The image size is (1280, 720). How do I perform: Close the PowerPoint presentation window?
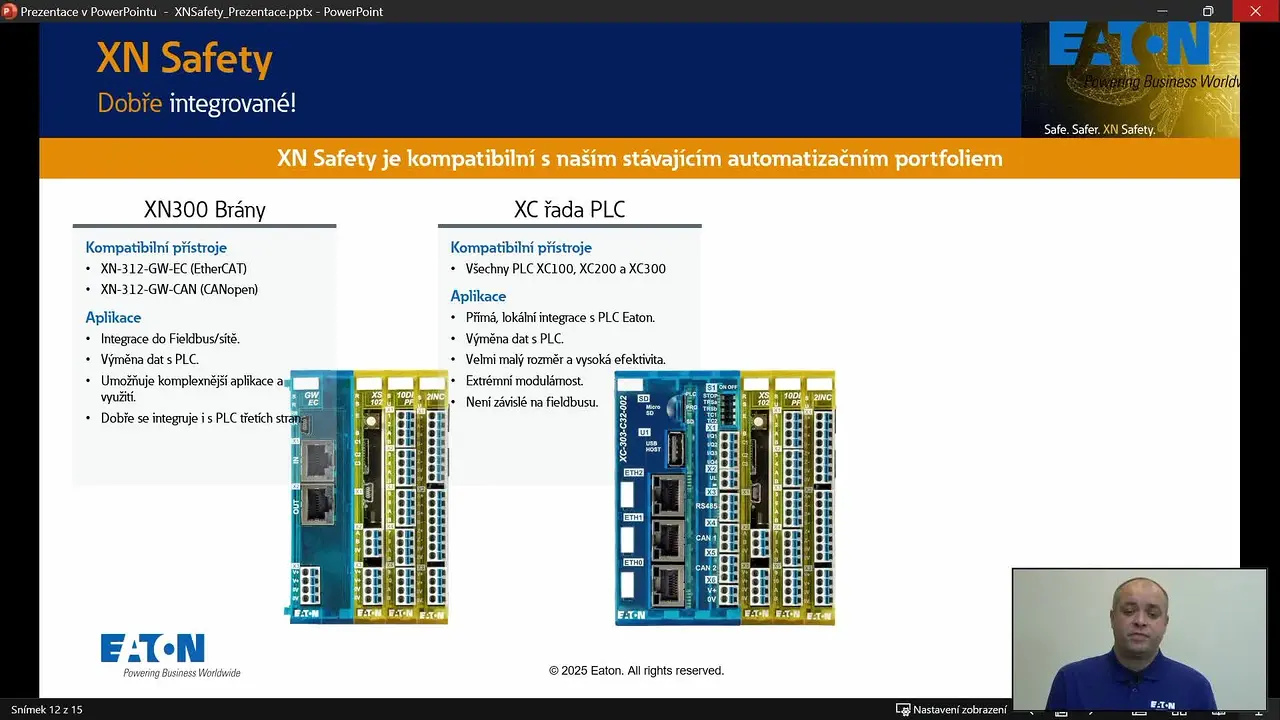(1255, 11)
